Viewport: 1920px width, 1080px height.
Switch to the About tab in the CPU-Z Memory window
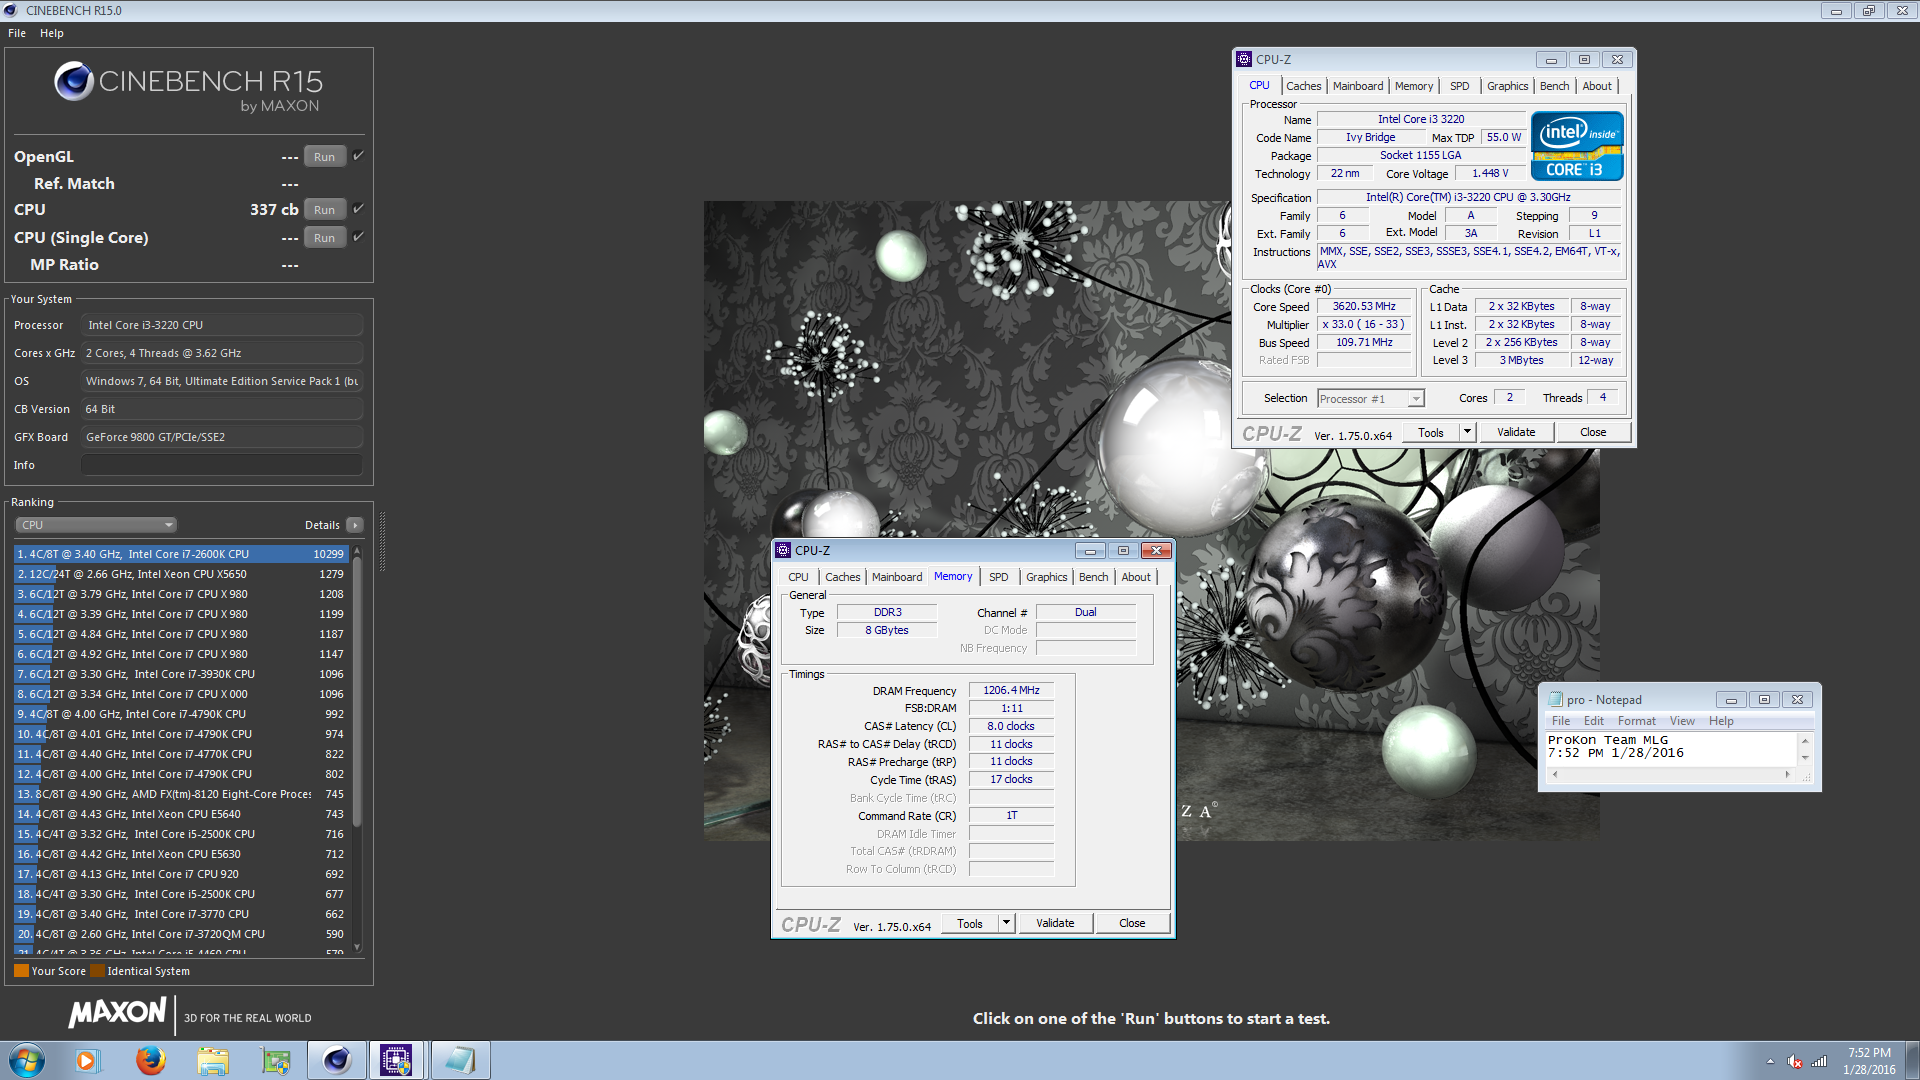tap(1135, 577)
